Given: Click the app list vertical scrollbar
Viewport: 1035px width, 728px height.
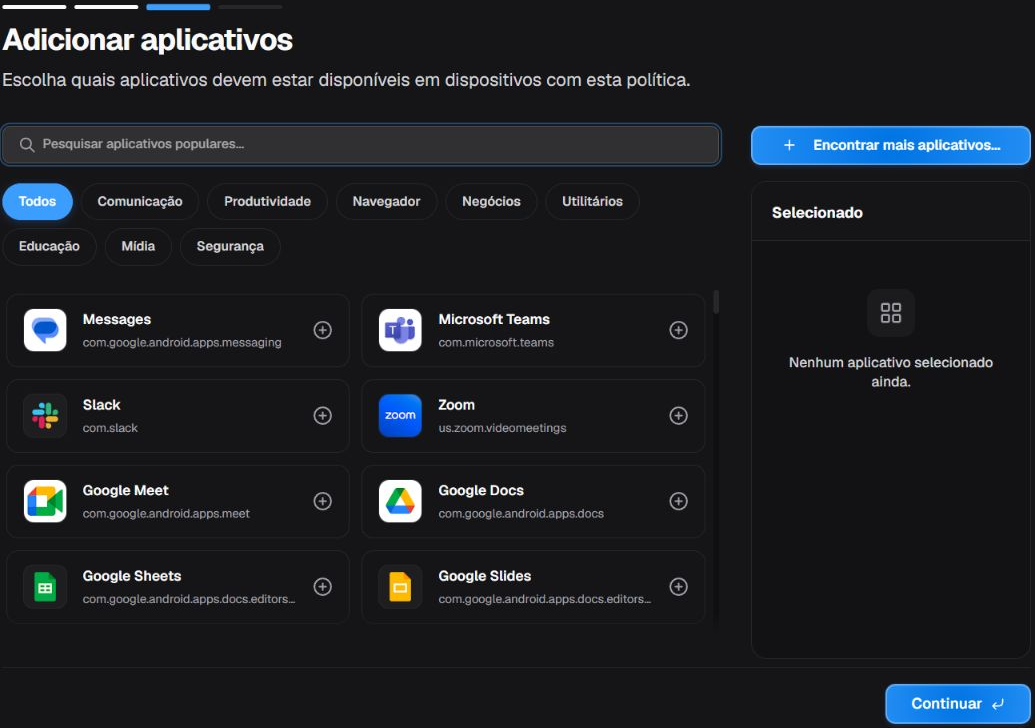Looking at the screenshot, I should (716, 302).
